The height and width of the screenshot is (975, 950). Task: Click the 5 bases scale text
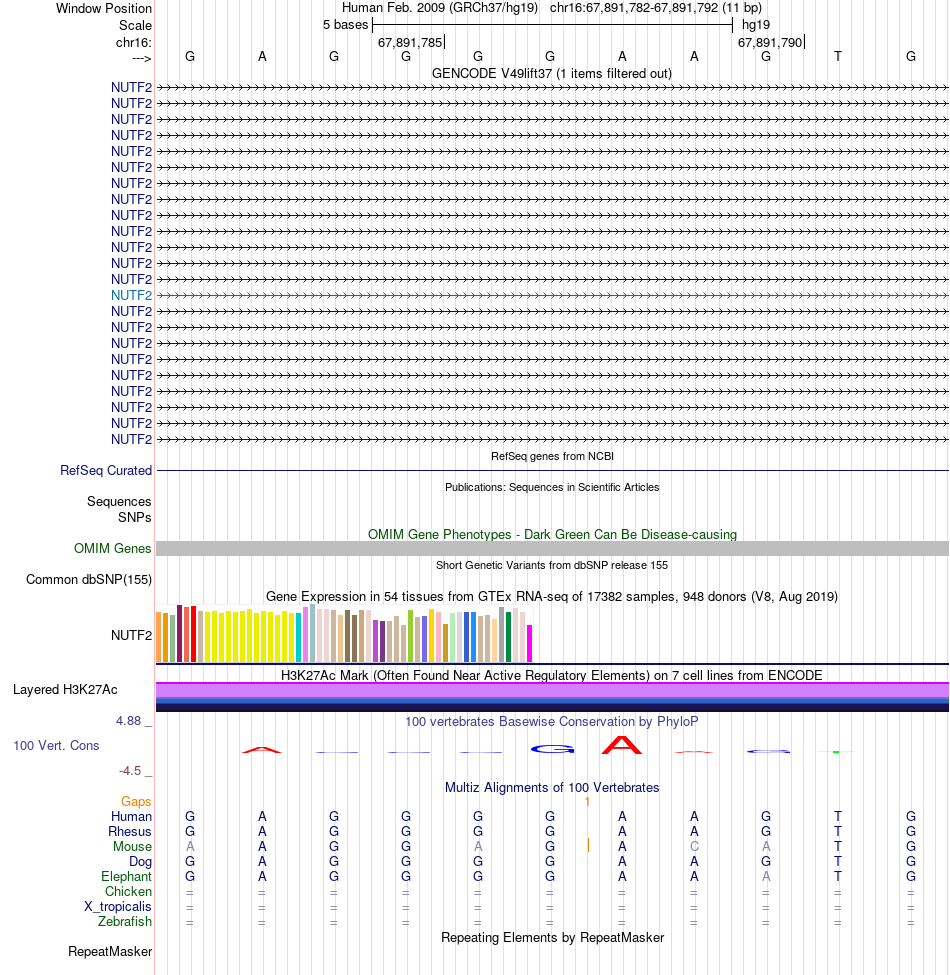tap(345, 25)
